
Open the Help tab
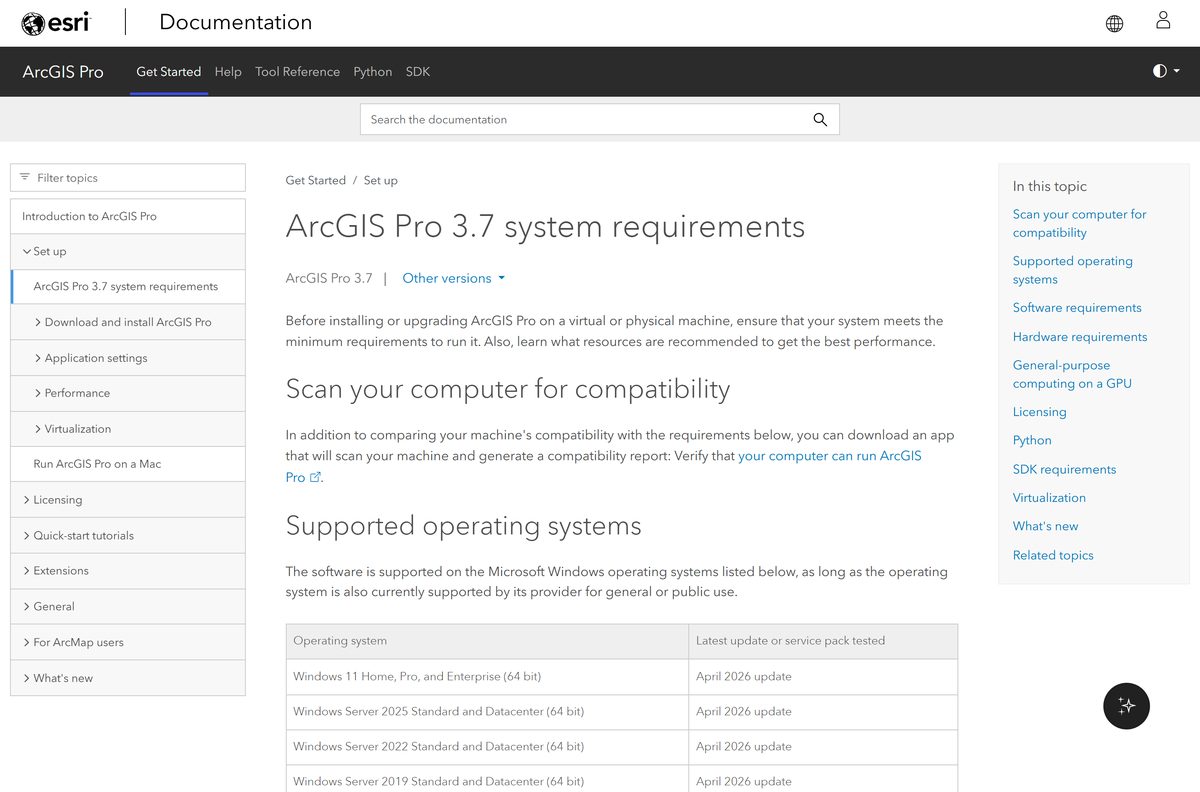[x=228, y=72]
